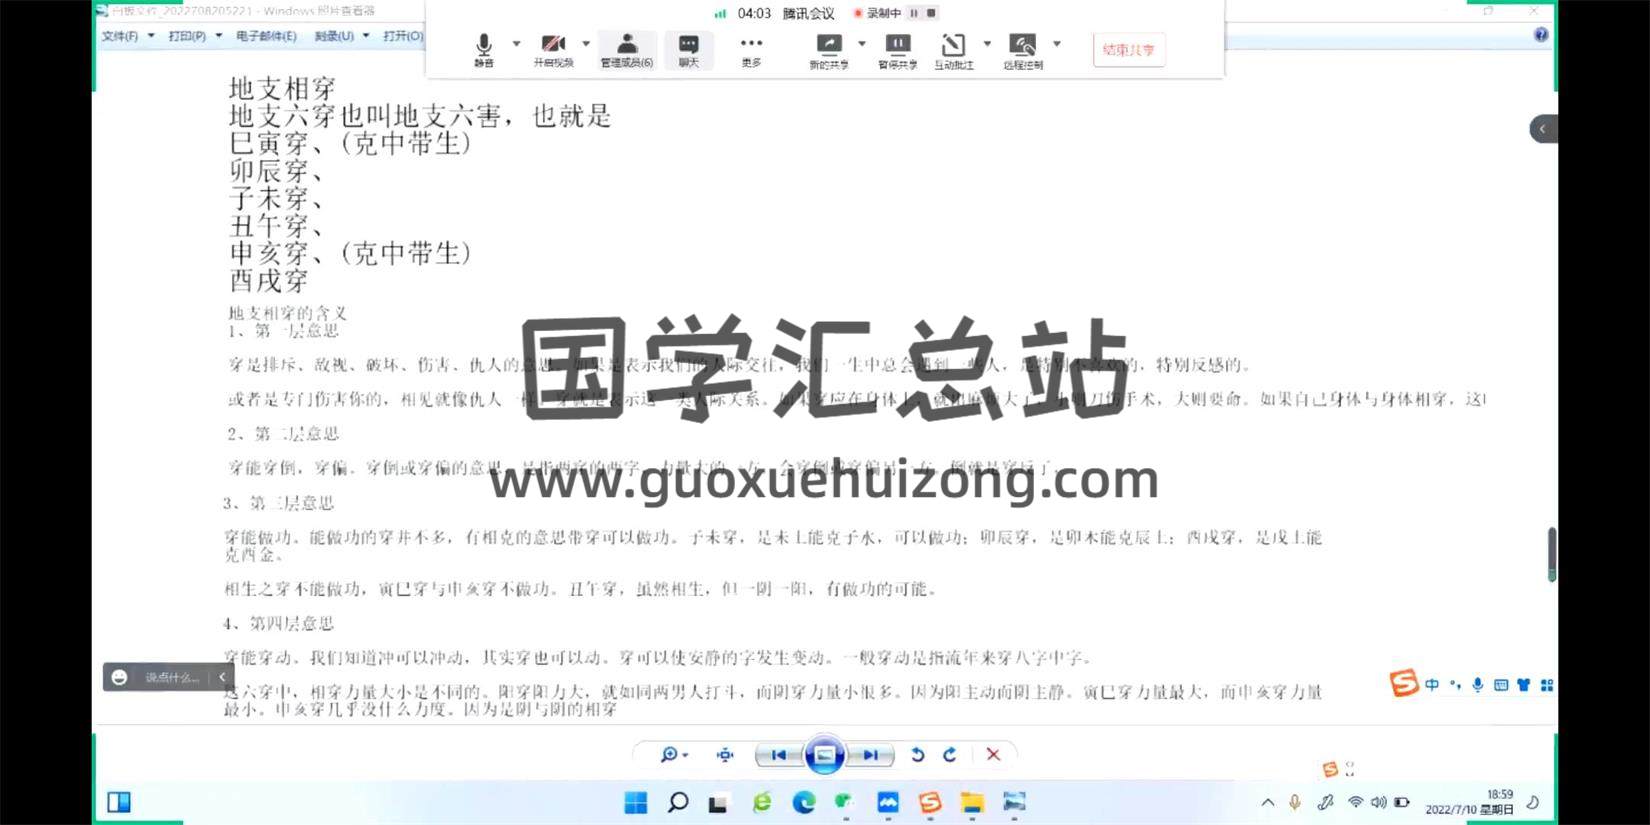Expand the video options arrow
Viewport: 1650px width, 825px height.
coord(586,44)
